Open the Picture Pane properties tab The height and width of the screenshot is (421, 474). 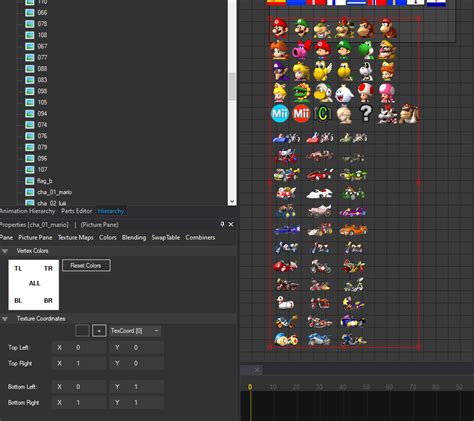click(x=35, y=237)
